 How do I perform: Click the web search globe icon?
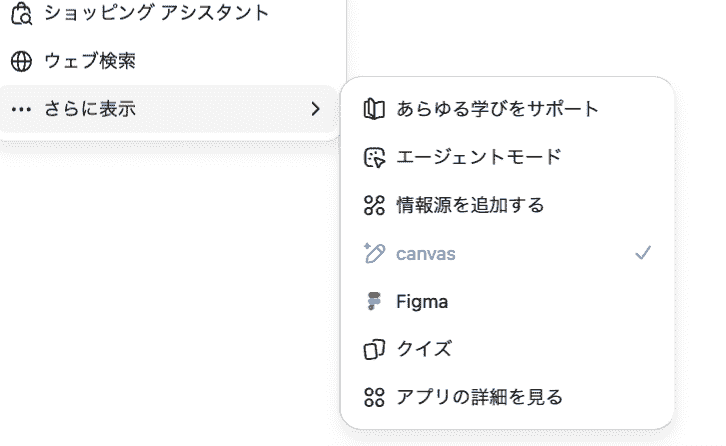[x=21, y=62]
